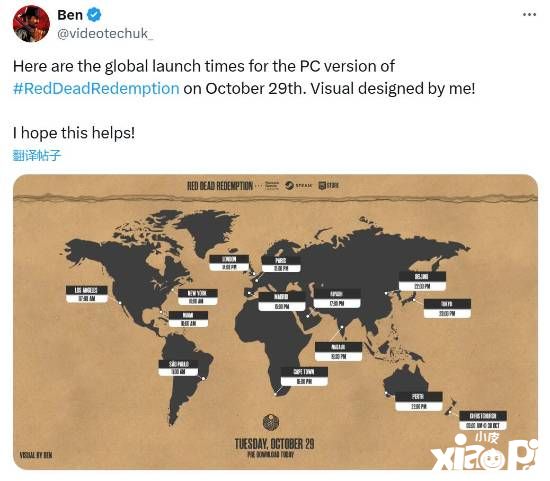Screen dimensions: 550x481
Task: Click the xiaopi watermark logo
Action: [x=484, y=453]
